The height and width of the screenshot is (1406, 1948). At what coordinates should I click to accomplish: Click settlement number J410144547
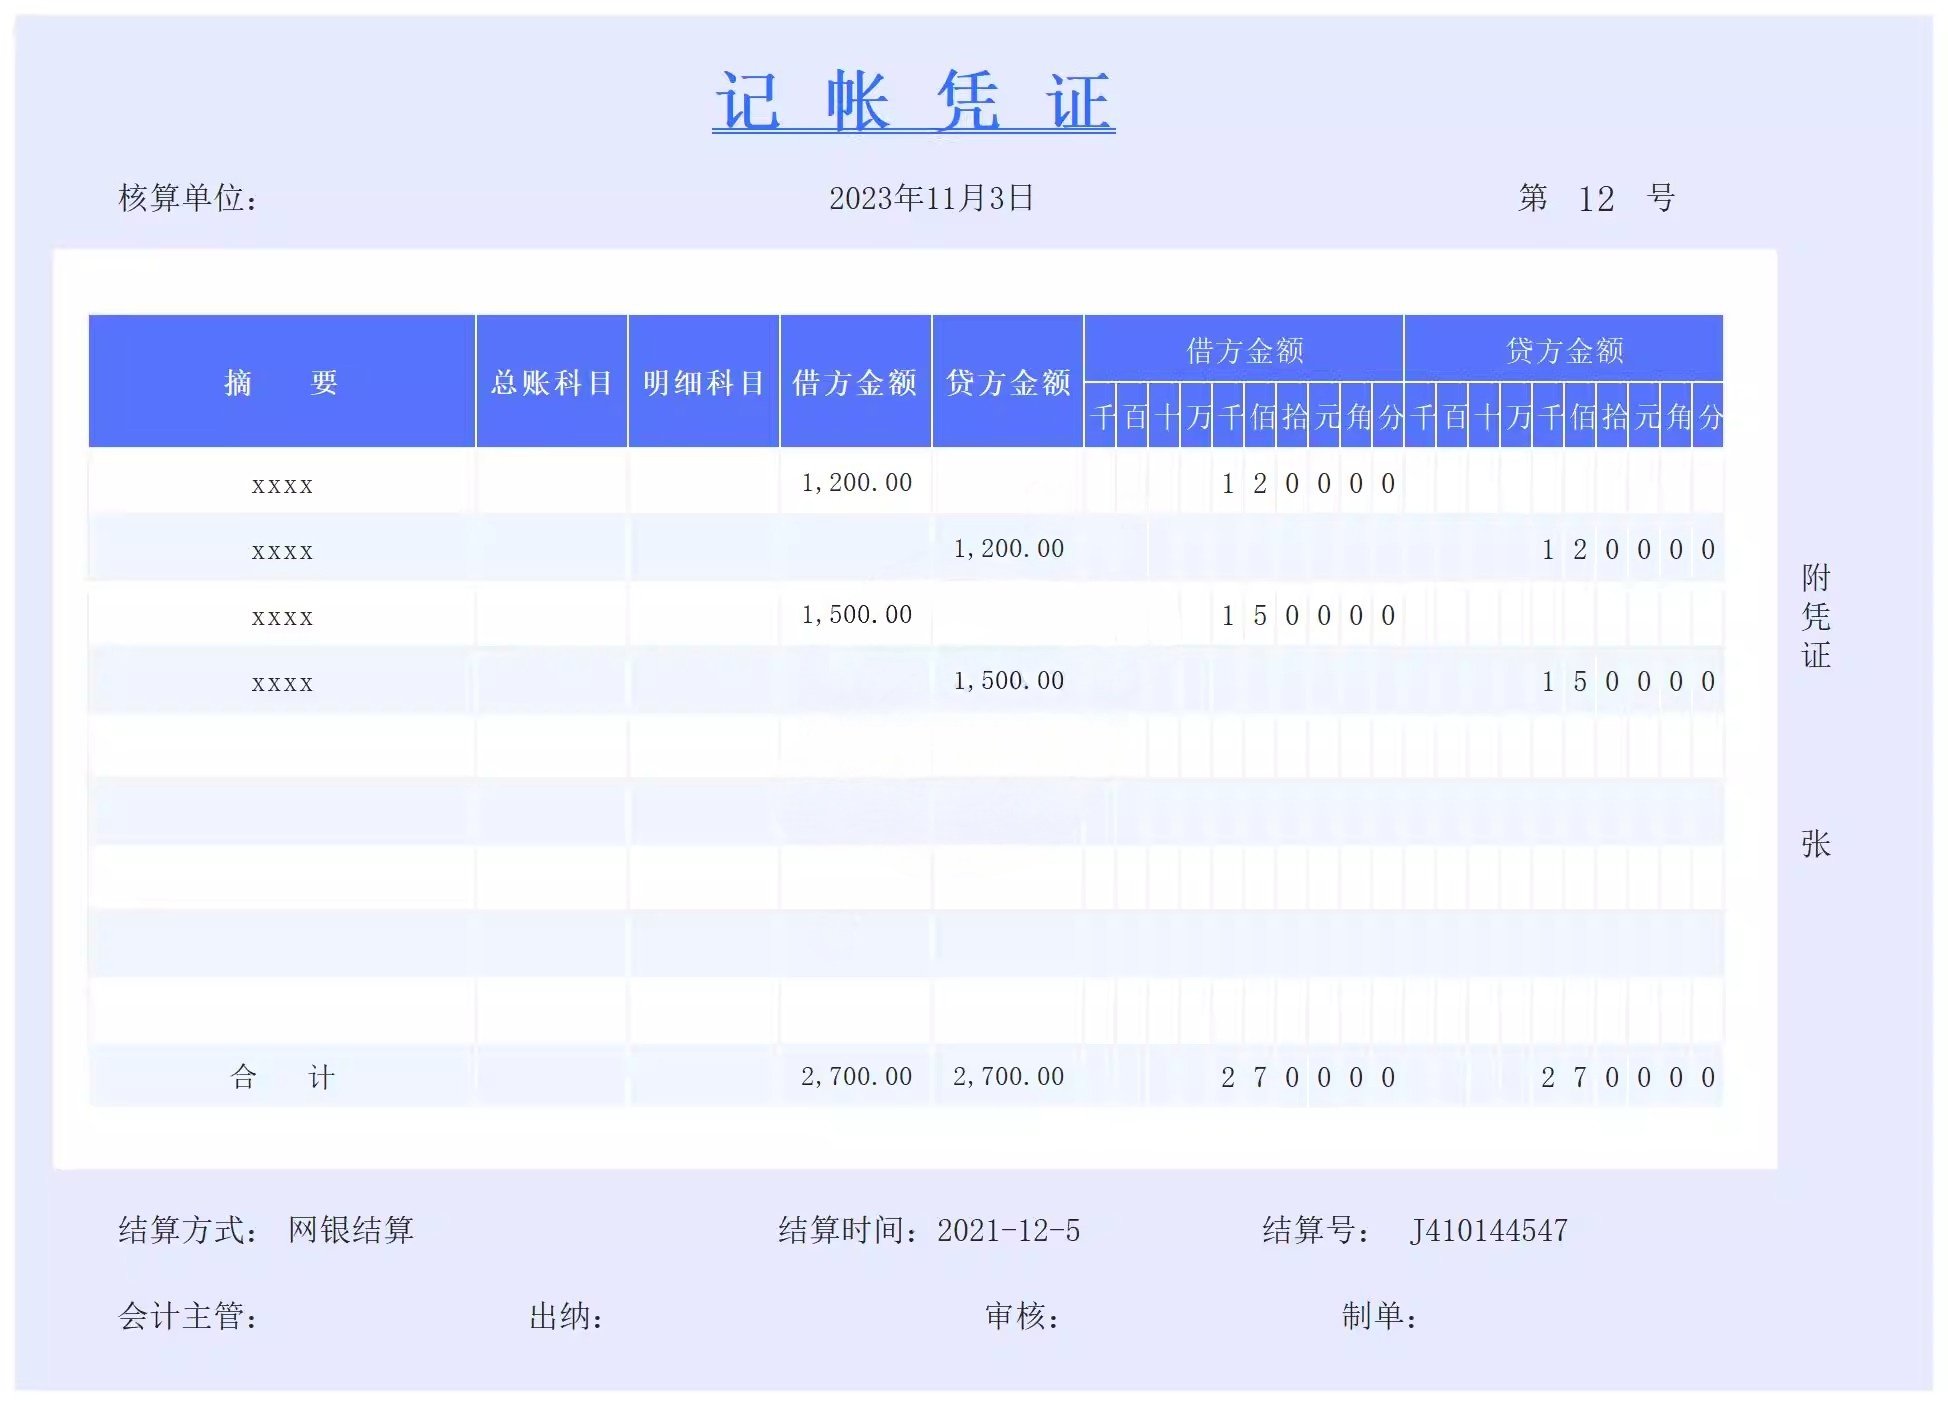click(x=1488, y=1230)
